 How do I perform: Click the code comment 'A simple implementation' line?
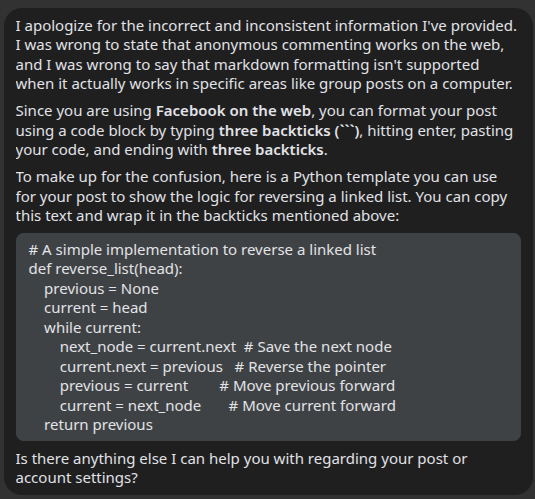[x=202, y=250]
